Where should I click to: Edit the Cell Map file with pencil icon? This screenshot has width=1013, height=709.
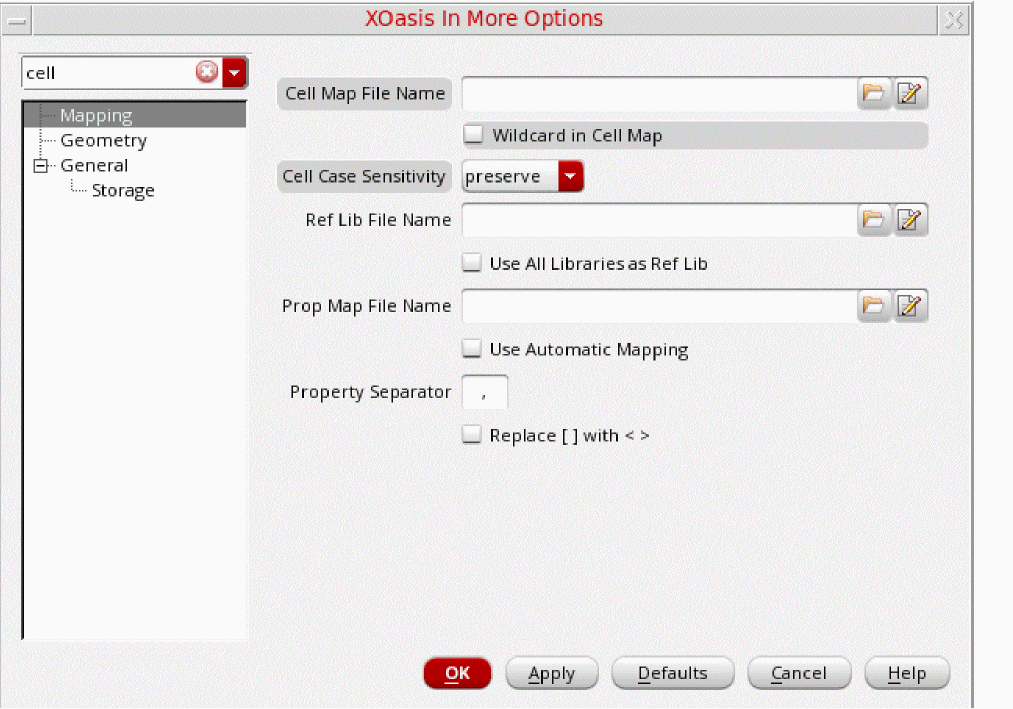(x=910, y=94)
